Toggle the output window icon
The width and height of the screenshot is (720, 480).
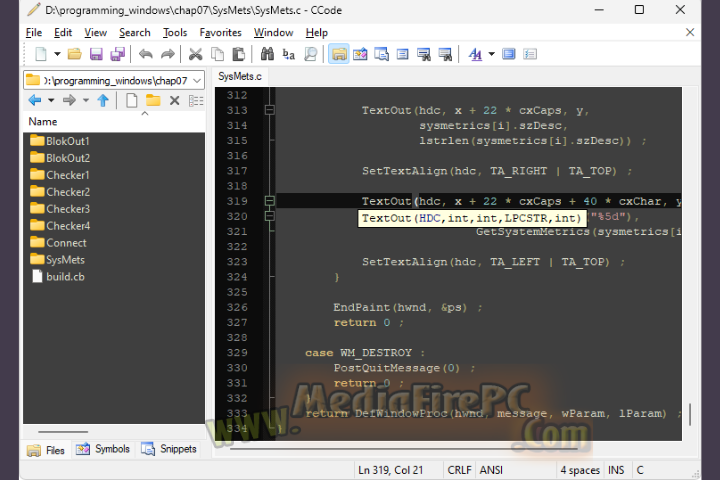[403, 54]
